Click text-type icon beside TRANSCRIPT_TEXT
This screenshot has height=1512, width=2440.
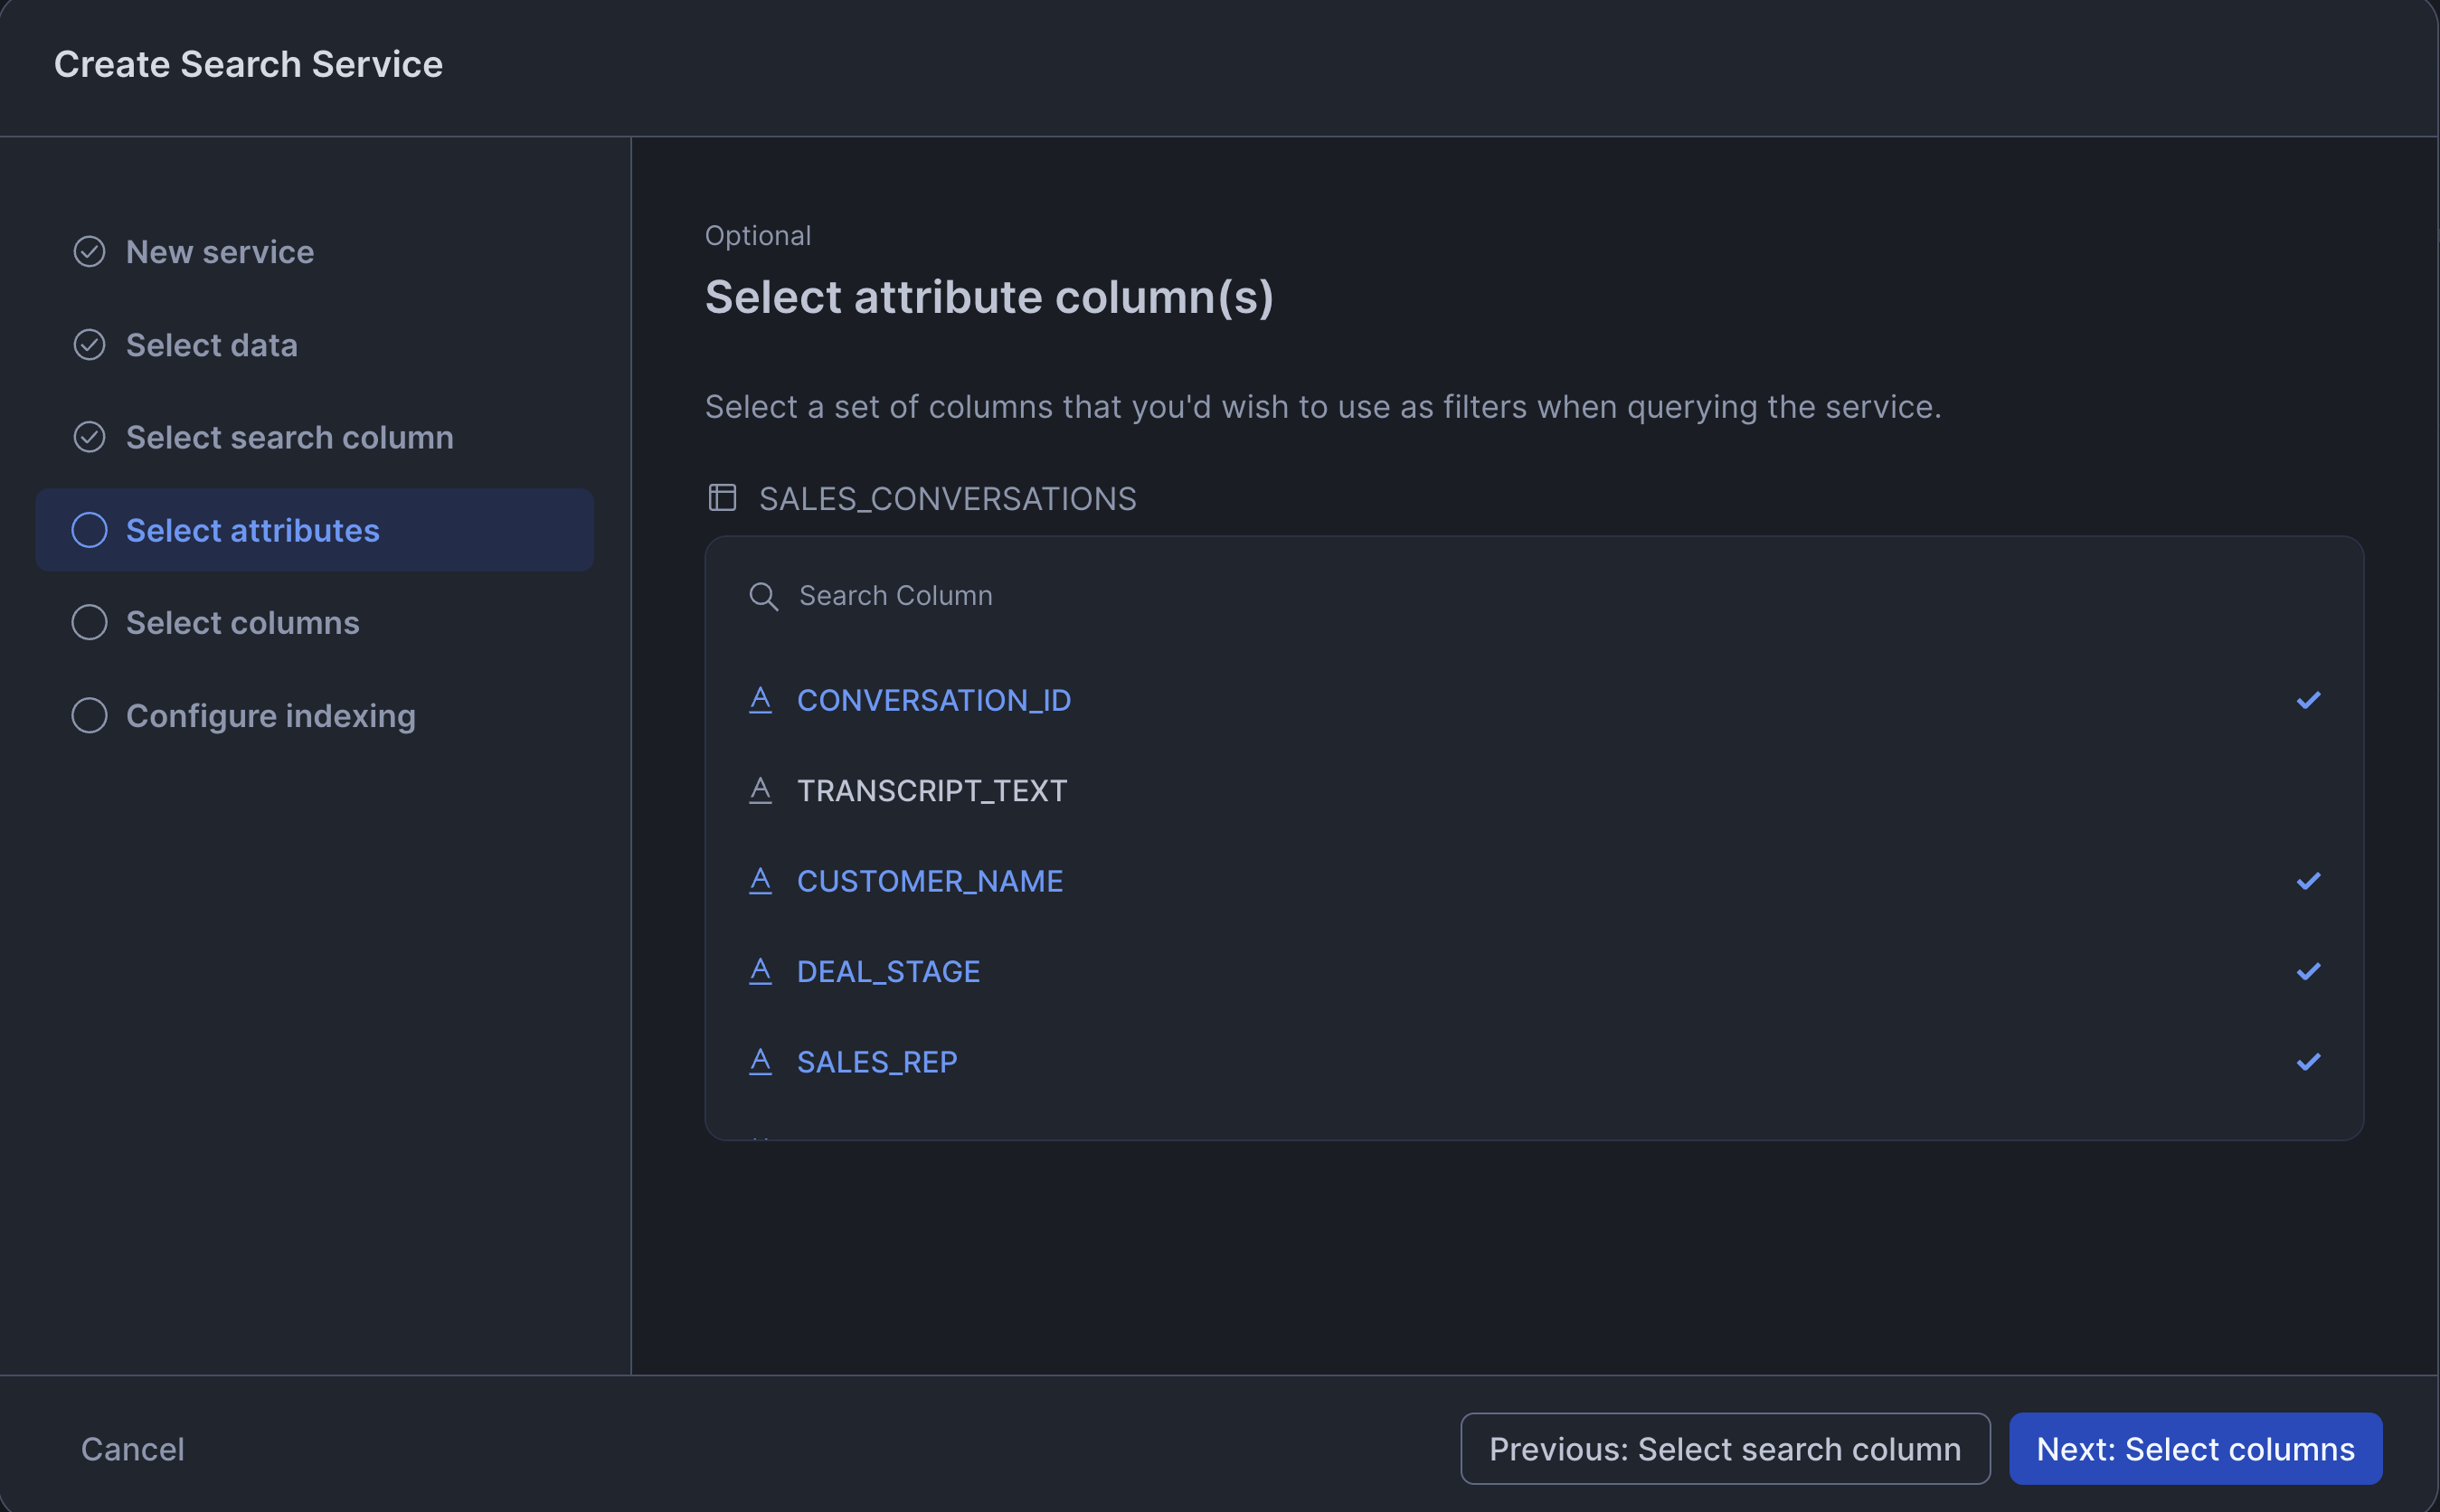point(760,790)
